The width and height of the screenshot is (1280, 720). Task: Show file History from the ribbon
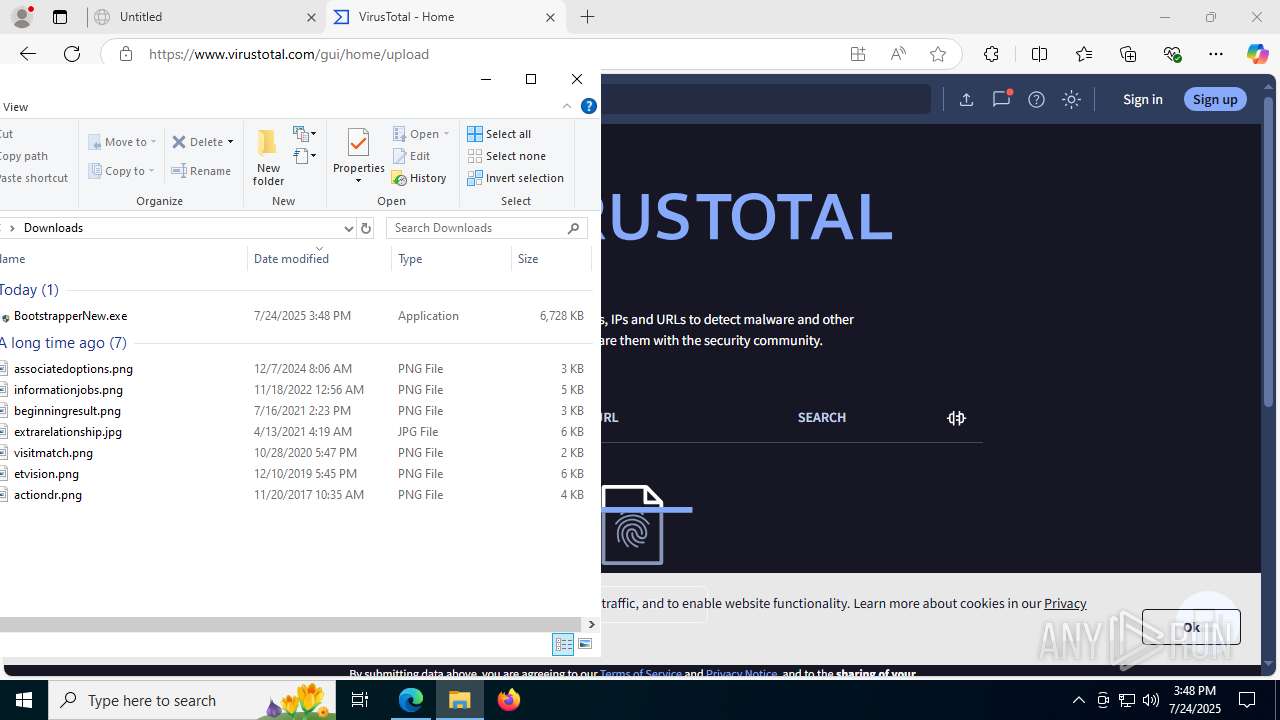tap(420, 178)
